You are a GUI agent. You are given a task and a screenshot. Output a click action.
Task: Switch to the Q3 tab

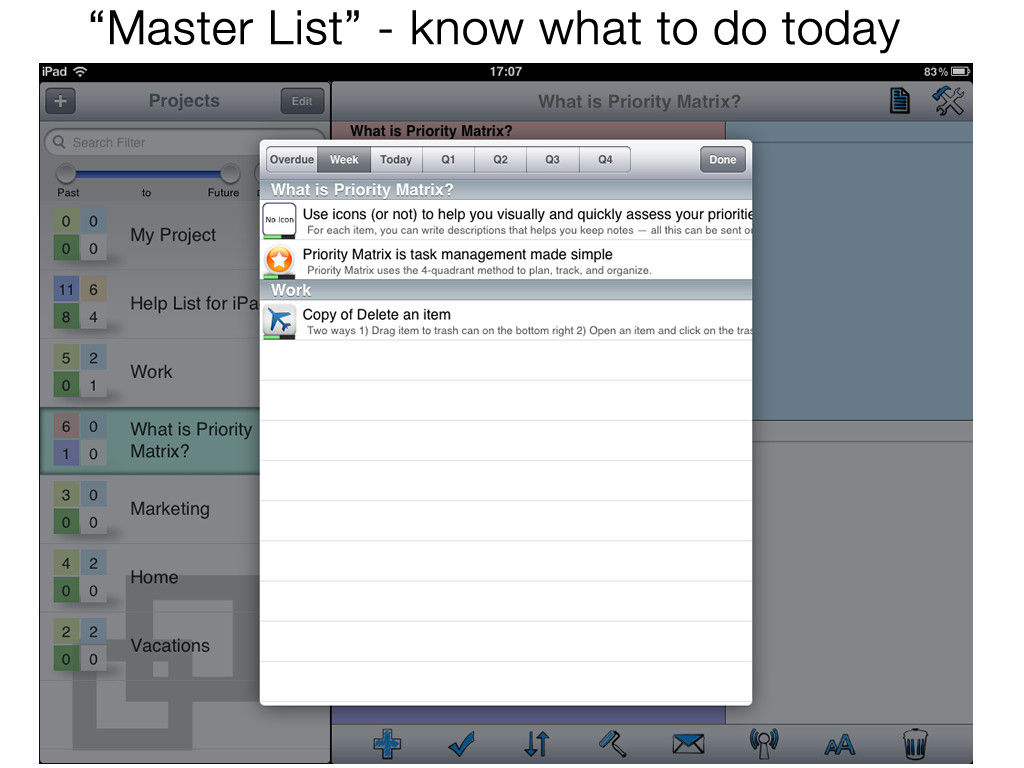(553, 159)
